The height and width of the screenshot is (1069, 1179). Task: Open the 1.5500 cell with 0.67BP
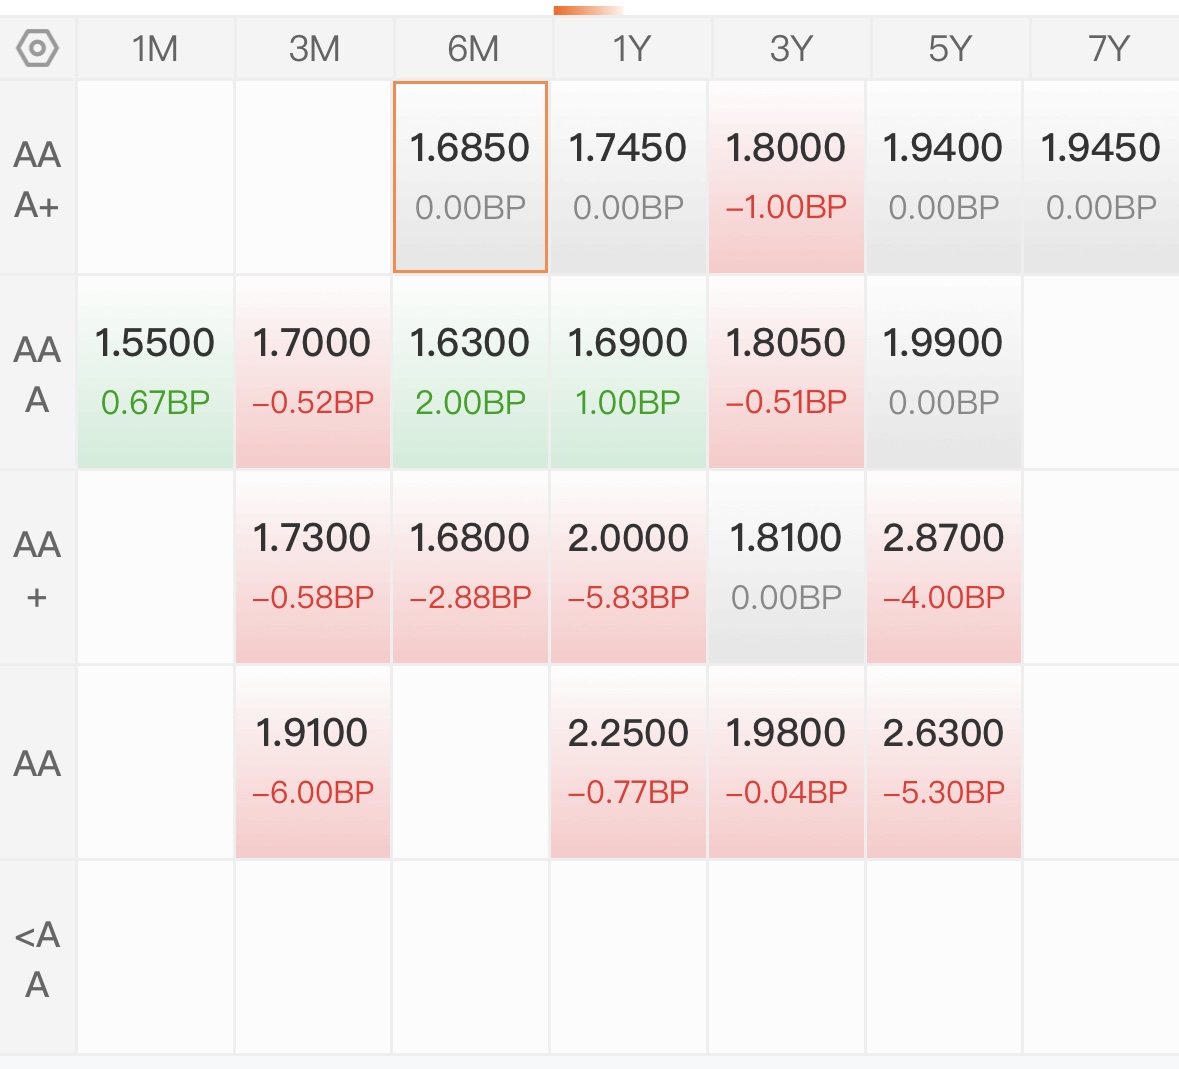[155, 372]
